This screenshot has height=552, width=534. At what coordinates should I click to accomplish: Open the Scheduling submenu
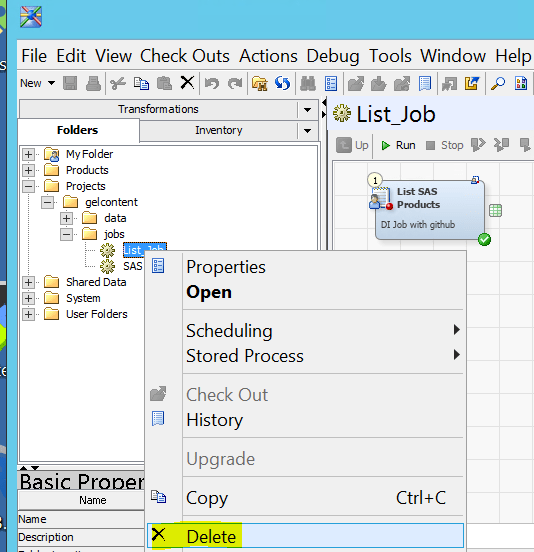tap(306, 331)
